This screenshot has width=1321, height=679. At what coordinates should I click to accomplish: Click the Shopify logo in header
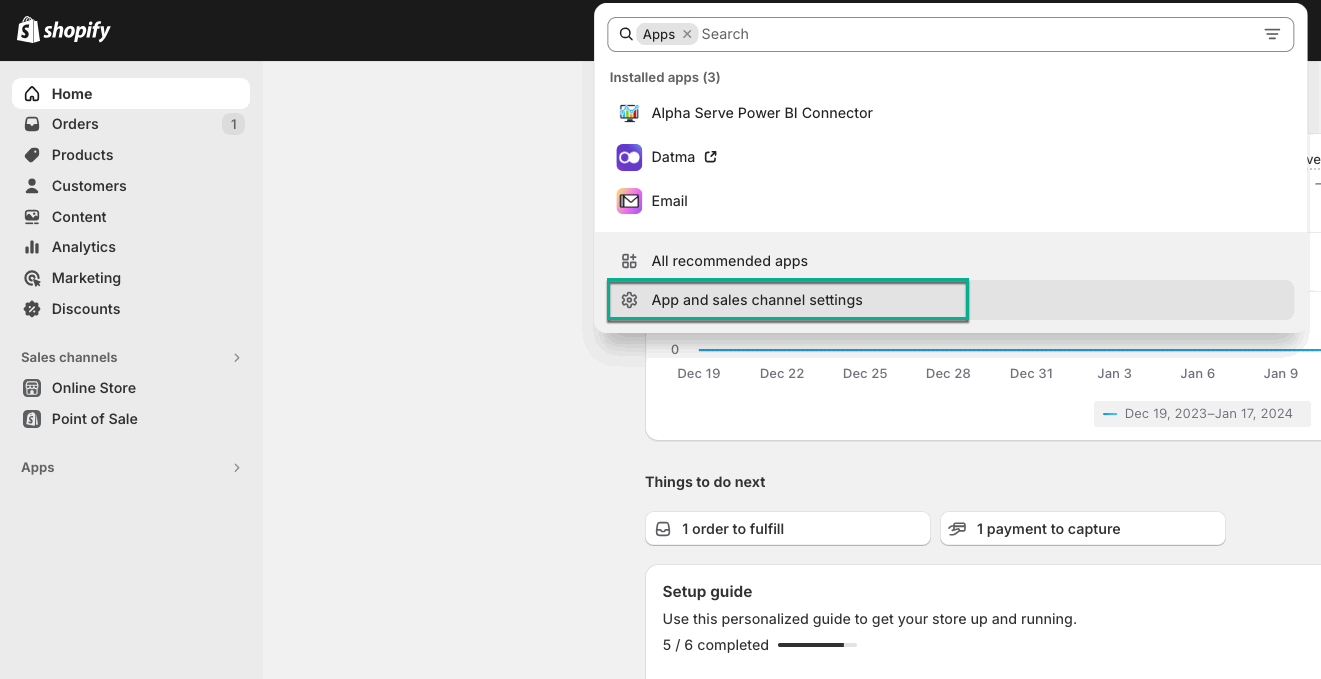[63, 30]
